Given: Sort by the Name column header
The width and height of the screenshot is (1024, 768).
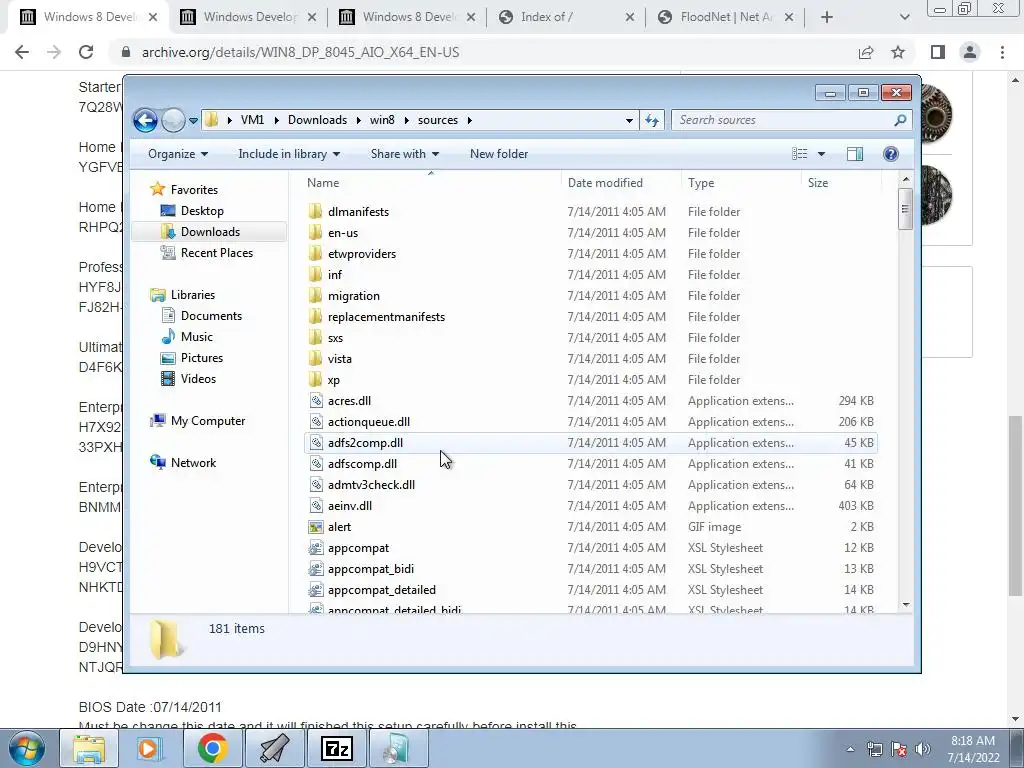Looking at the screenshot, I should click(431, 183).
